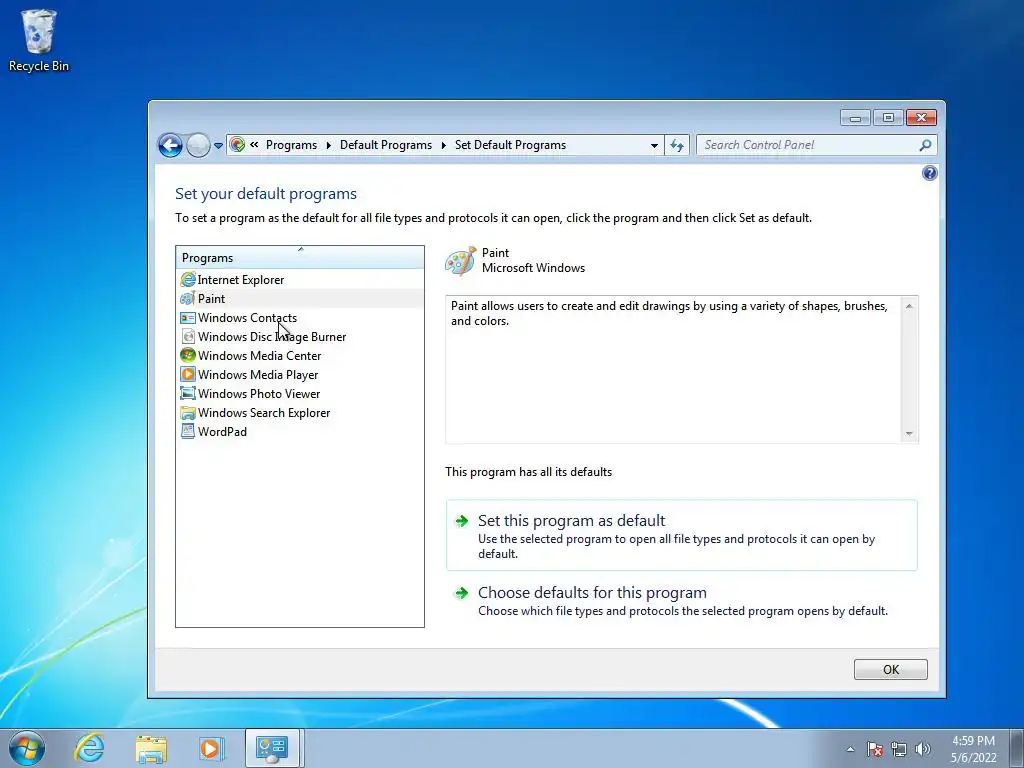Image resolution: width=1024 pixels, height=768 pixels.
Task: Click the Show desktop strip at taskbar end
Action: pyautogui.click(x=1017, y=748)
